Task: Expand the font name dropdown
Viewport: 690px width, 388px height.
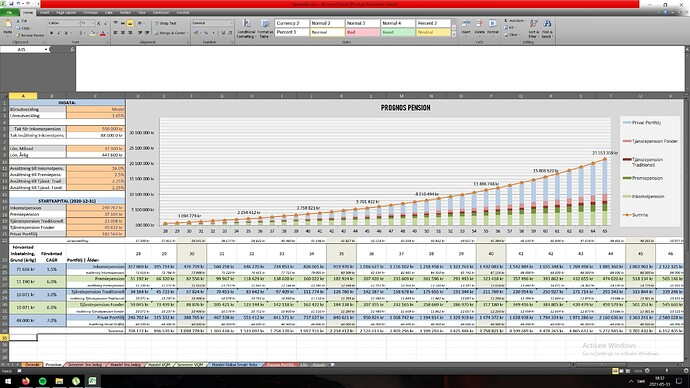Action: (x=78, y=23)
